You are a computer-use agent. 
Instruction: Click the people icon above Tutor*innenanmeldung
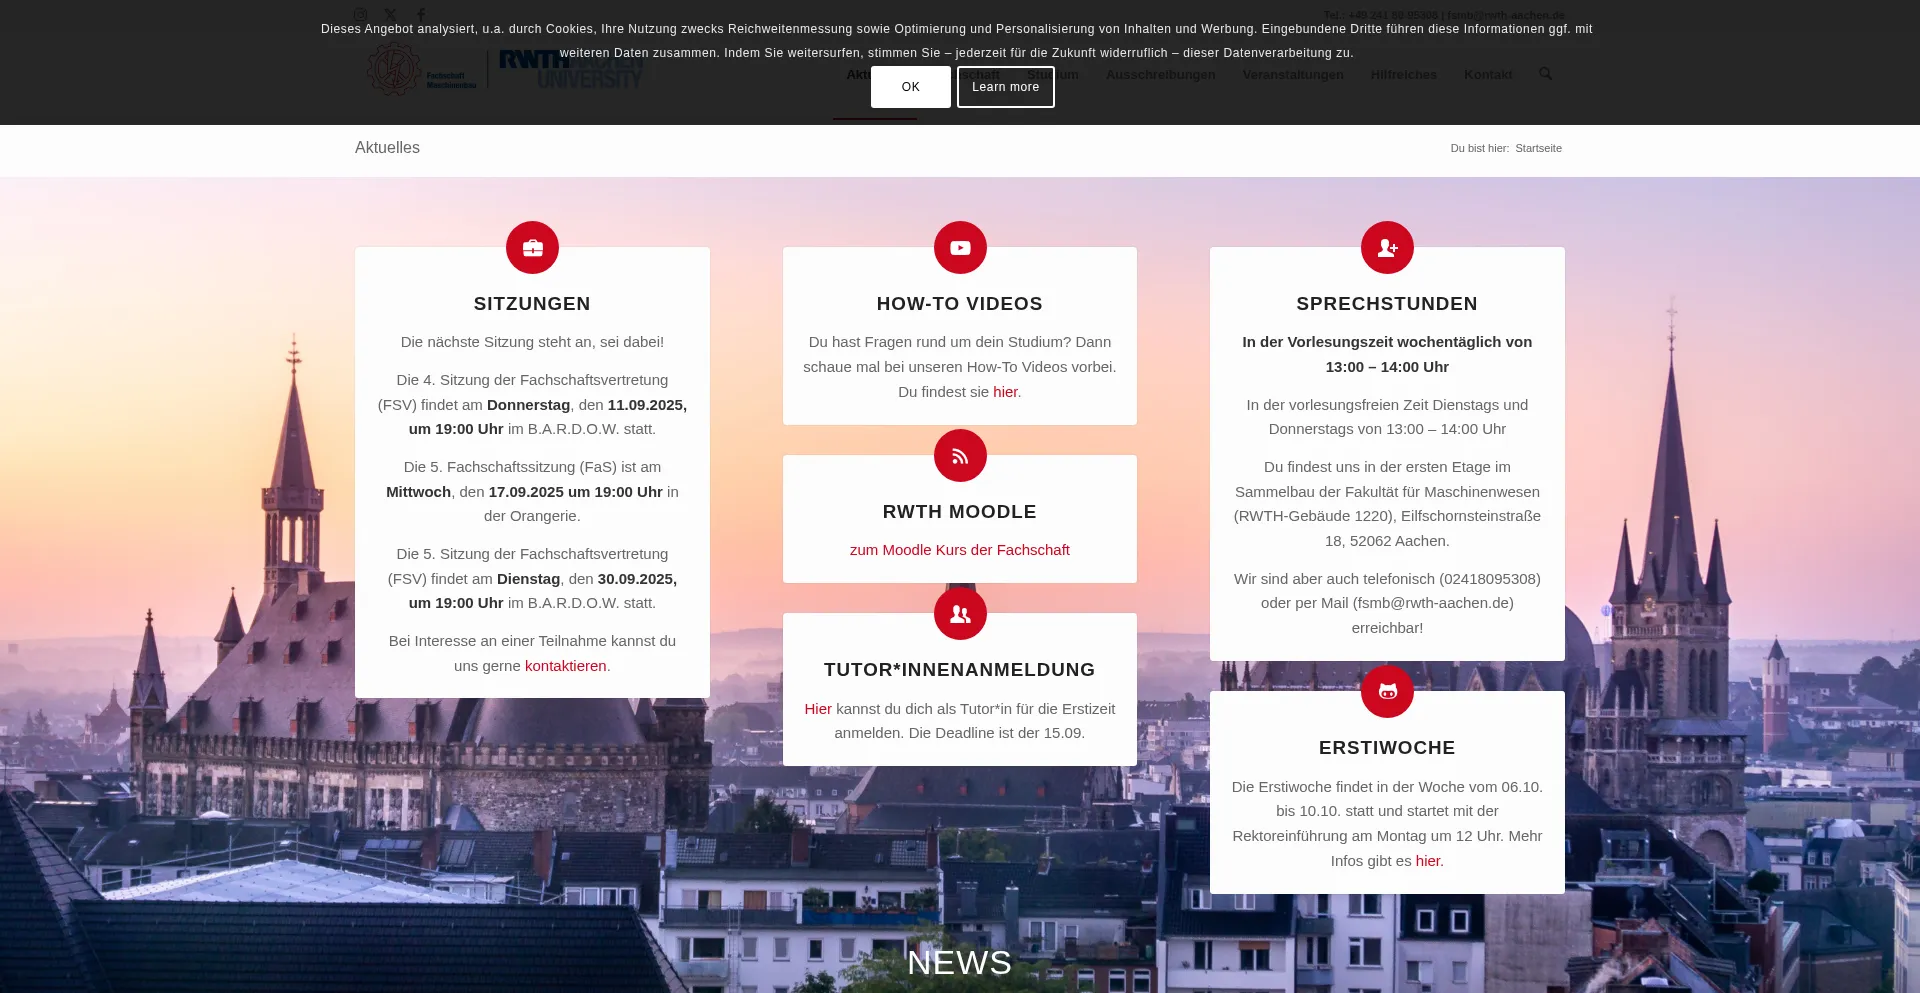coord(960,614)
